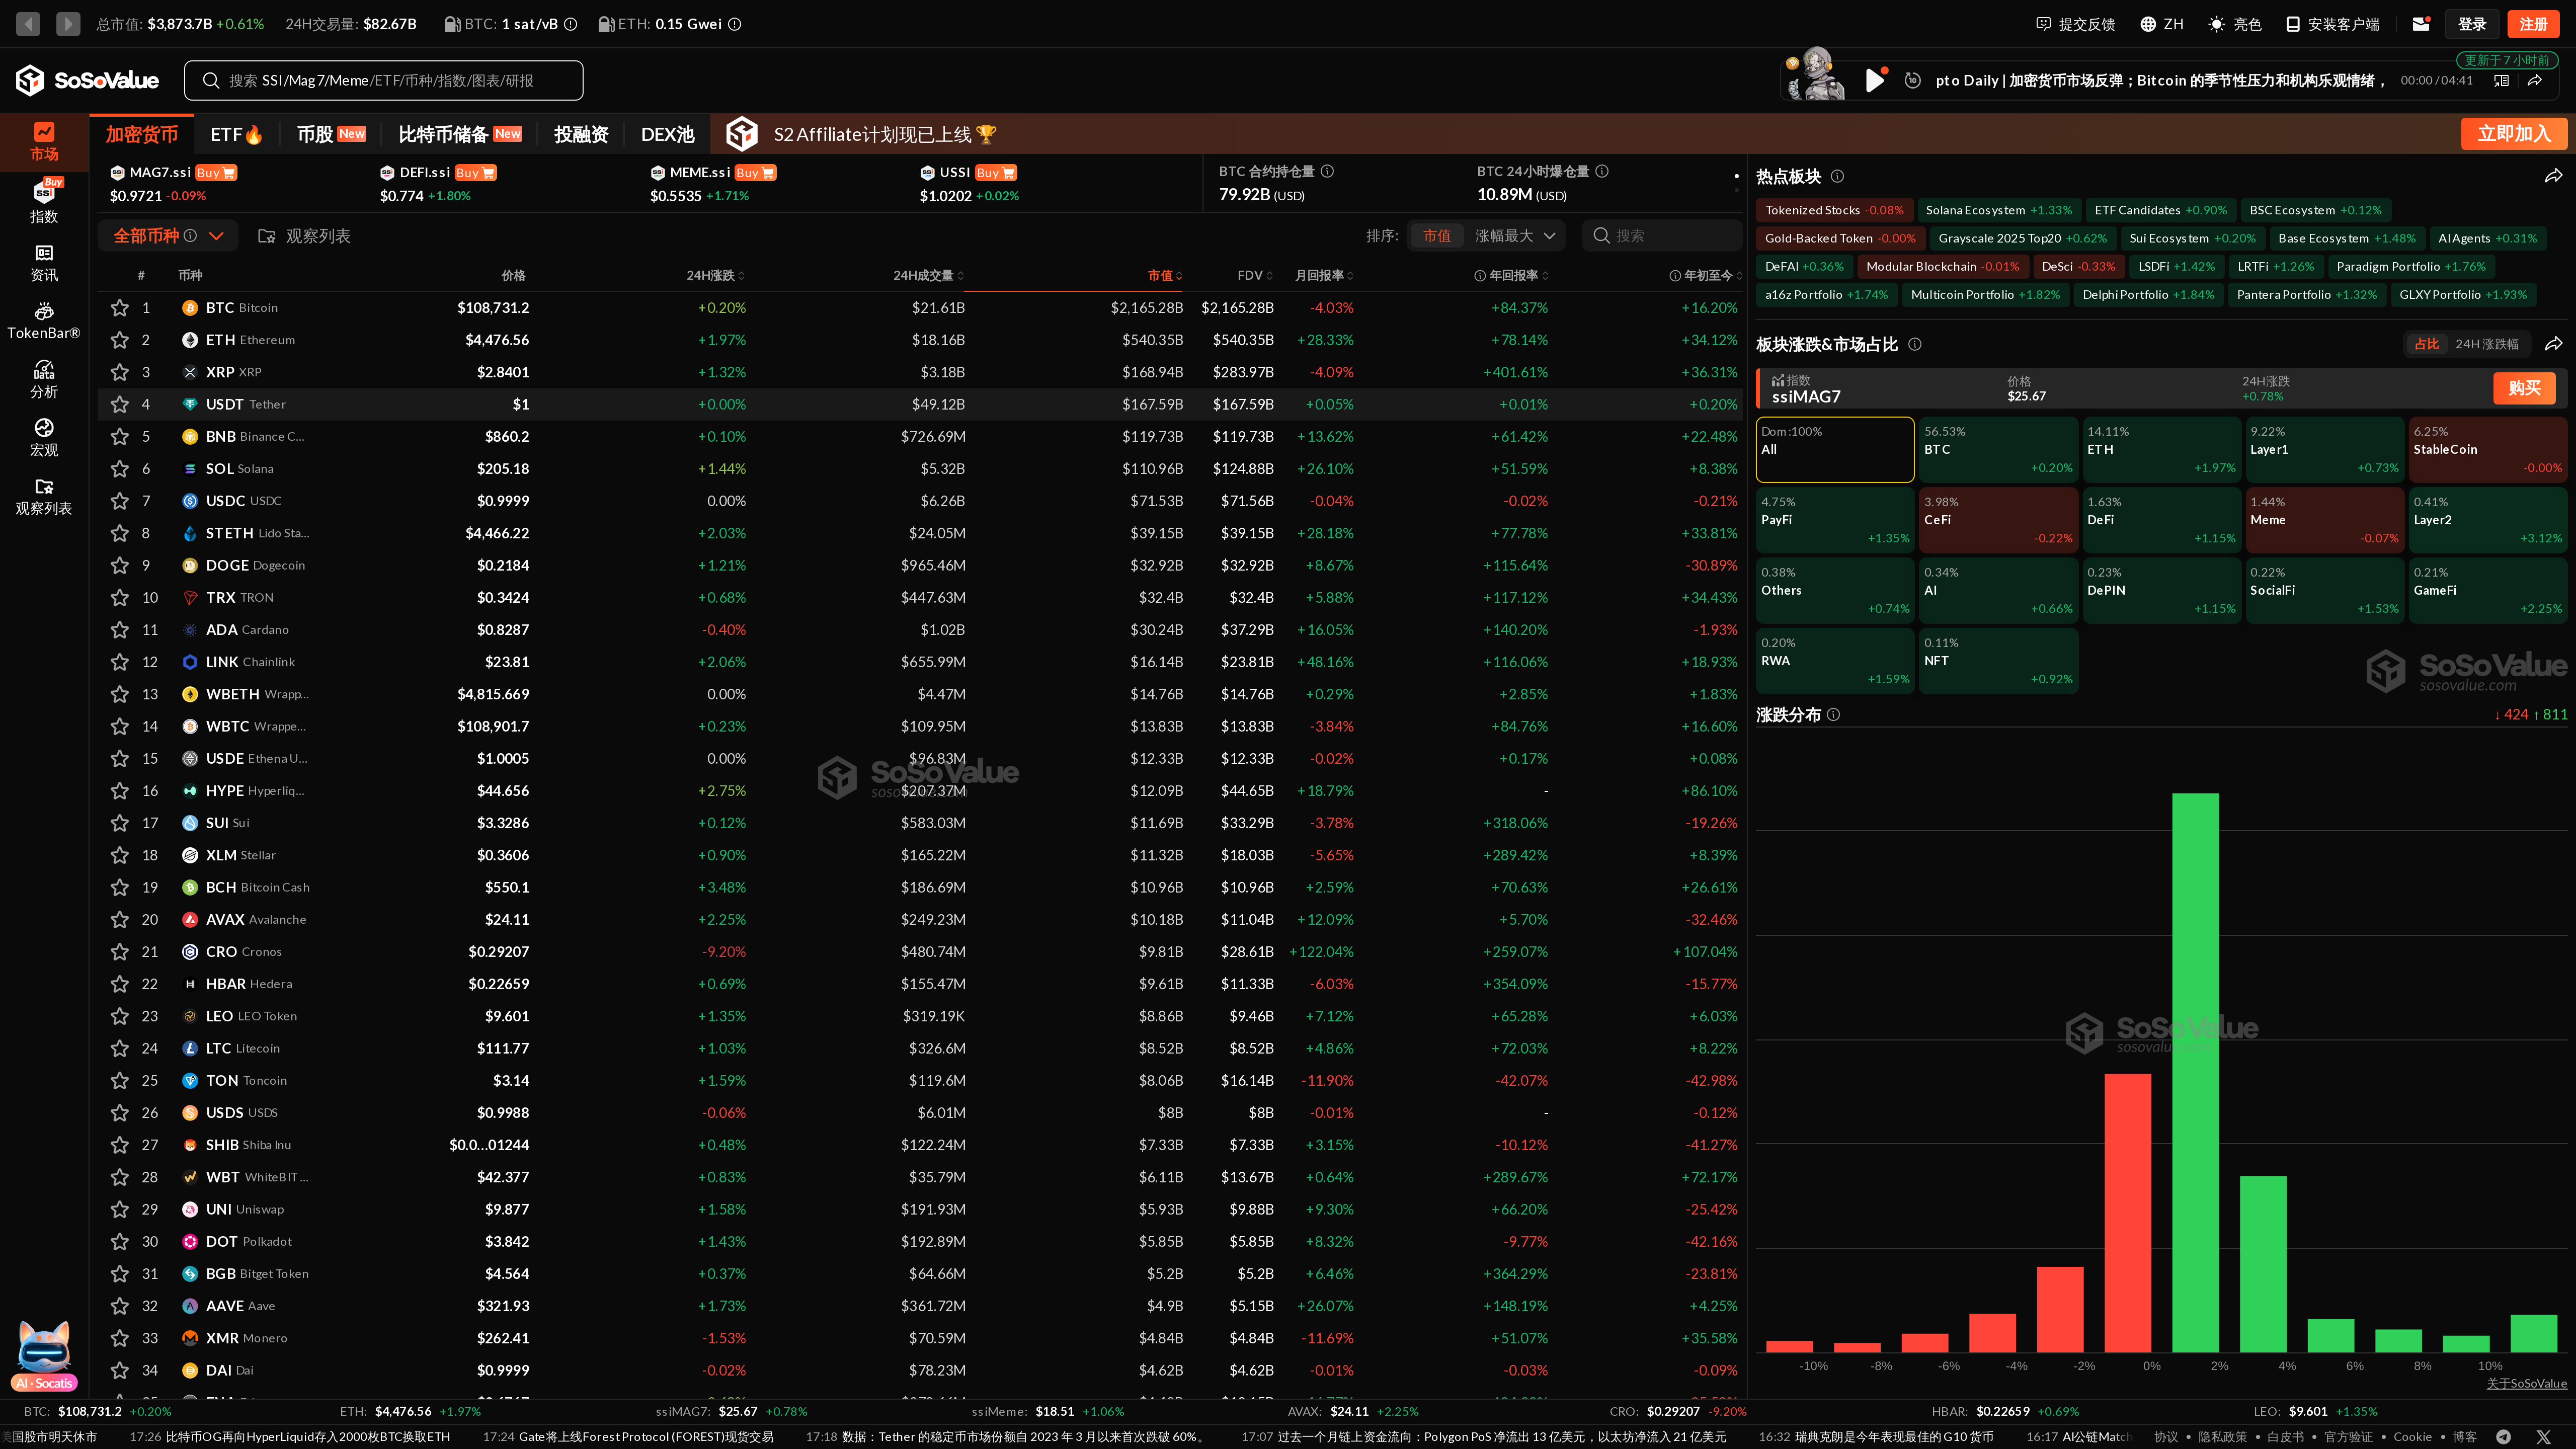
Task: Open TokenBar in the sidebar
Action: click(44, 321)
